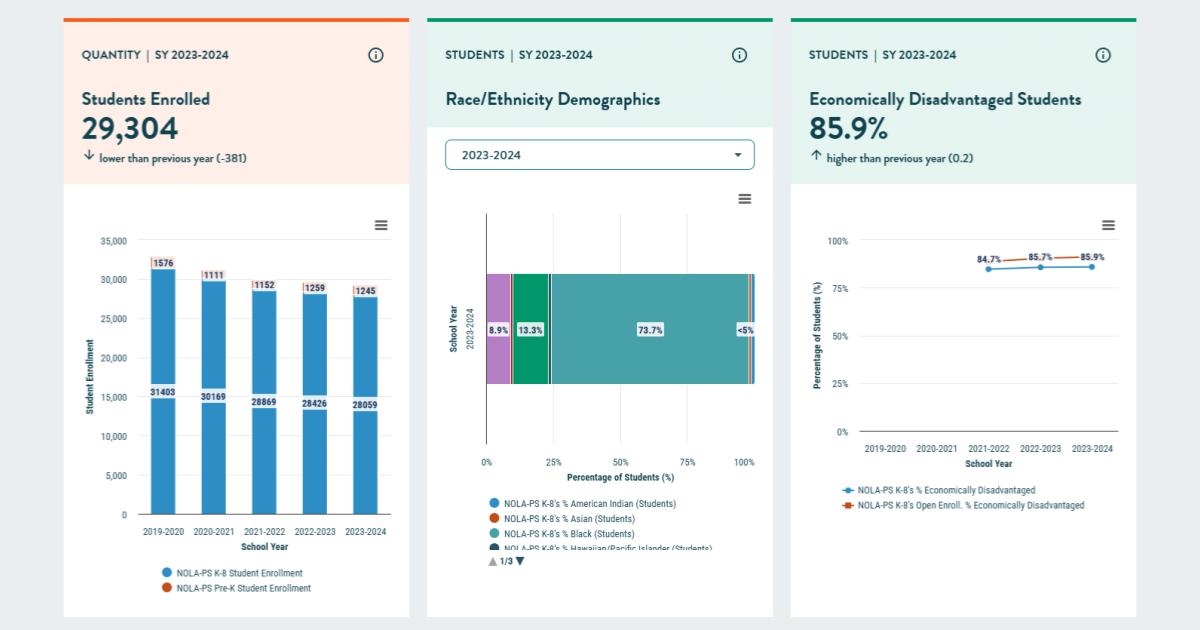Open the export menu on the enrollment chart

(x=380, y=225)
